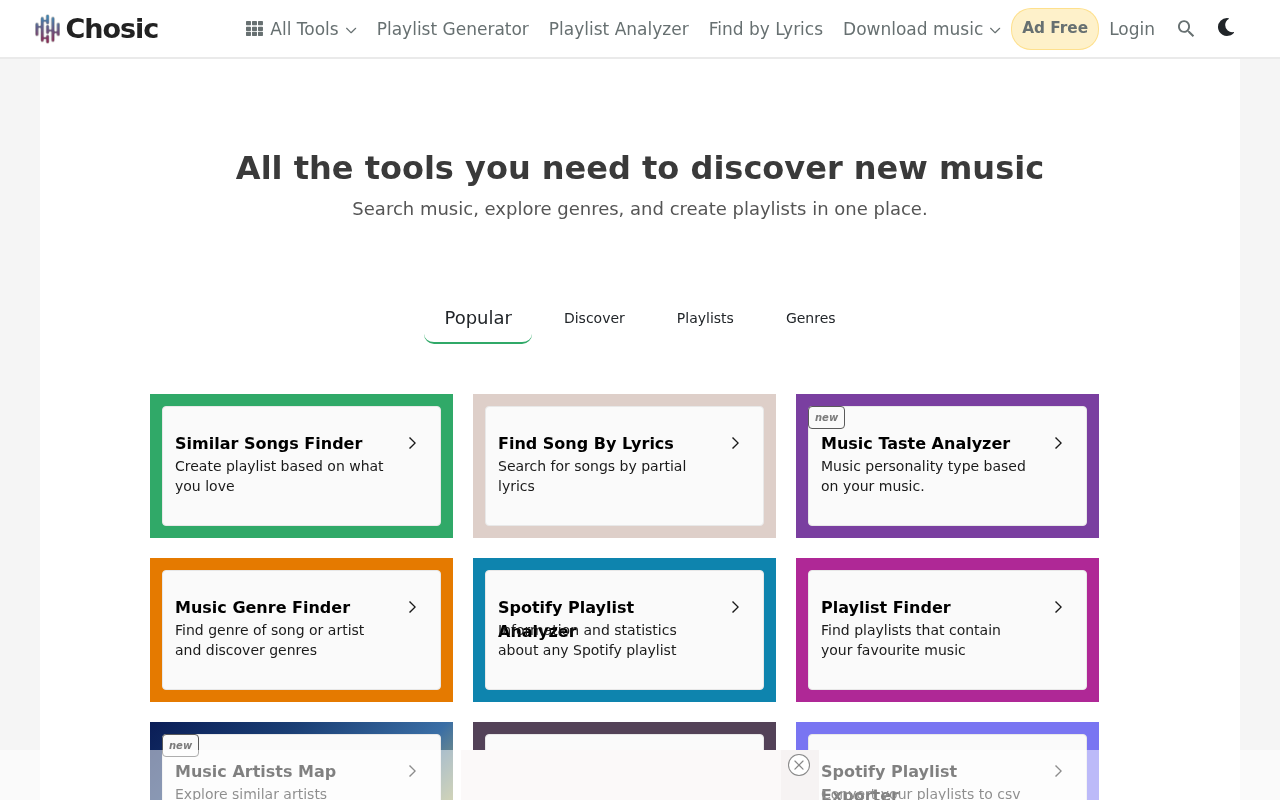Close the bottom ad banner
Screen dimensions: 1280x800
click(799, 765)
